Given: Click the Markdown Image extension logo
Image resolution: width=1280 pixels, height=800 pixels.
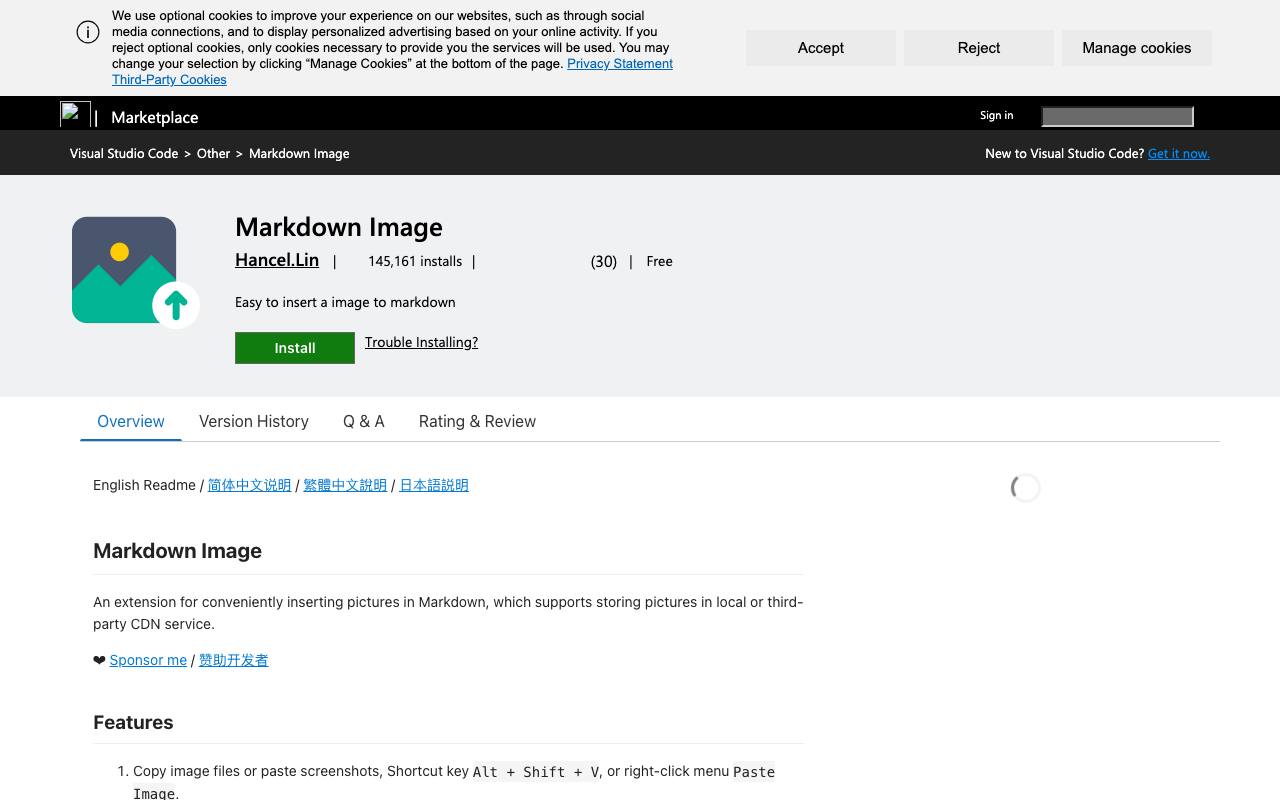Looking at the screenshot, I should pos(136,272).
